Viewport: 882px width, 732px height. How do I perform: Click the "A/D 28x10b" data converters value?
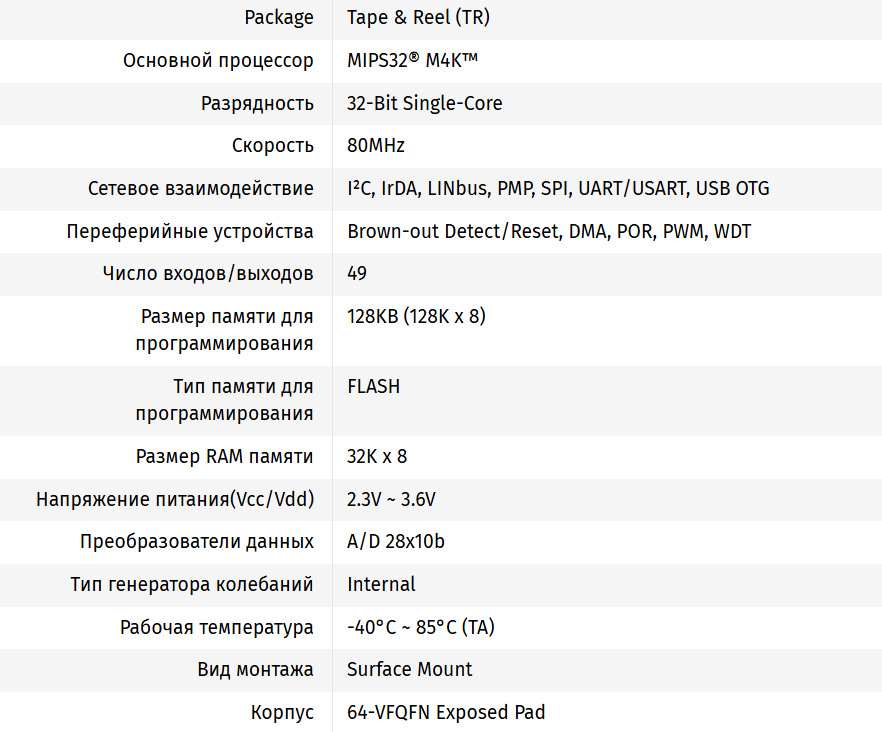pyautogui.click(x=396, y=541)
